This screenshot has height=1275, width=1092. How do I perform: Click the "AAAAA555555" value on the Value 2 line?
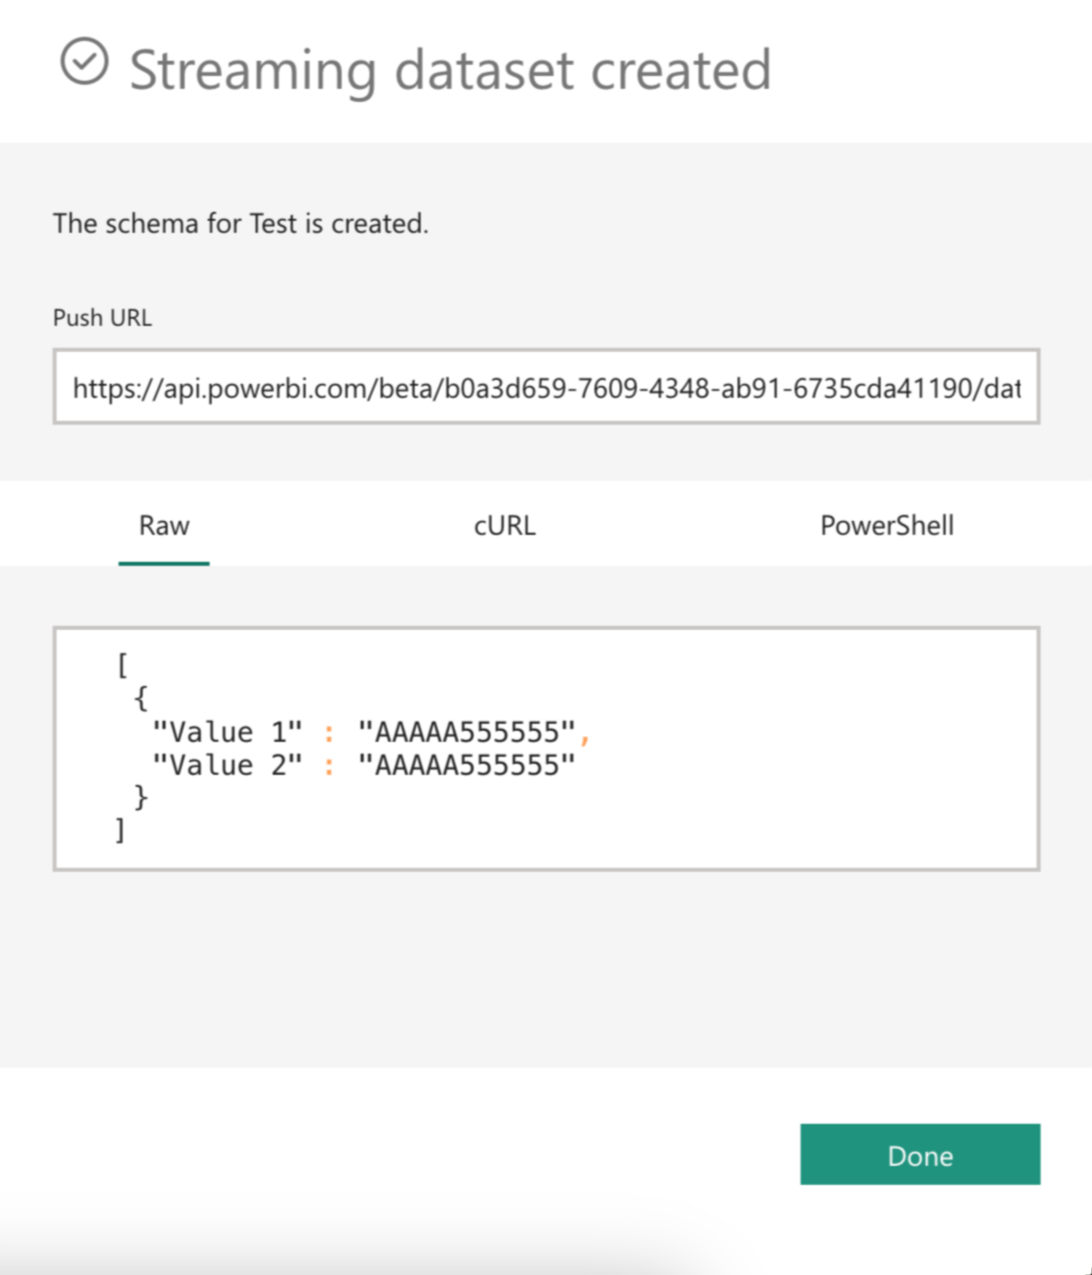tap(467, 765)
